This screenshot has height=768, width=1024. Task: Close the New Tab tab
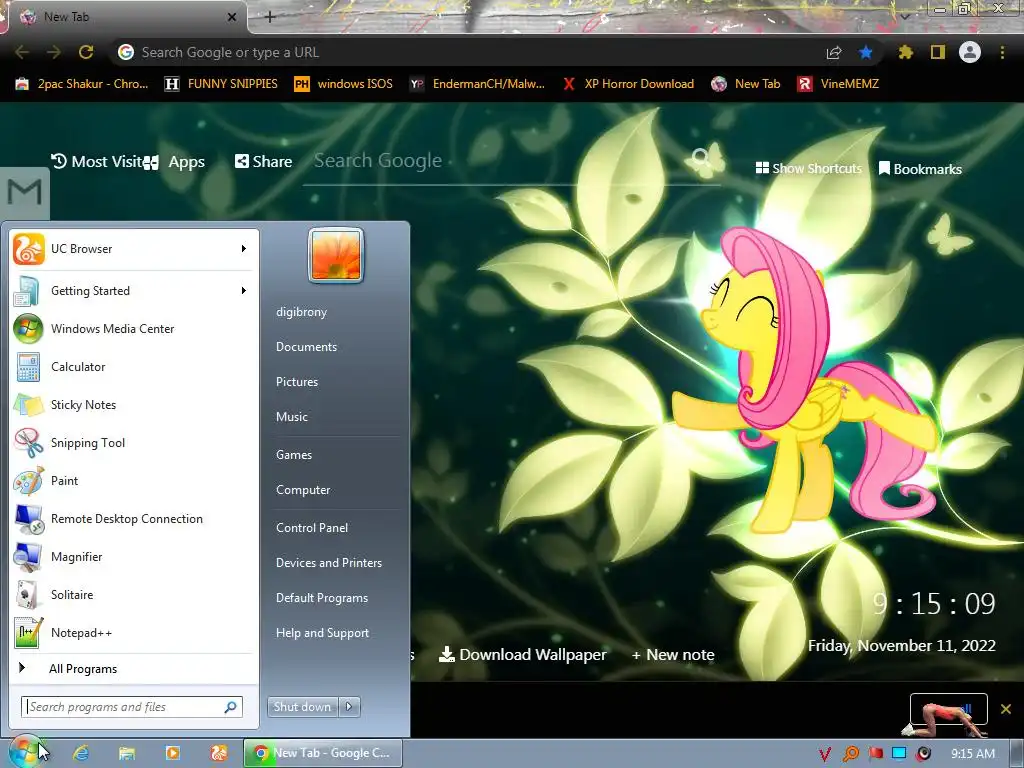coord(232,17)
